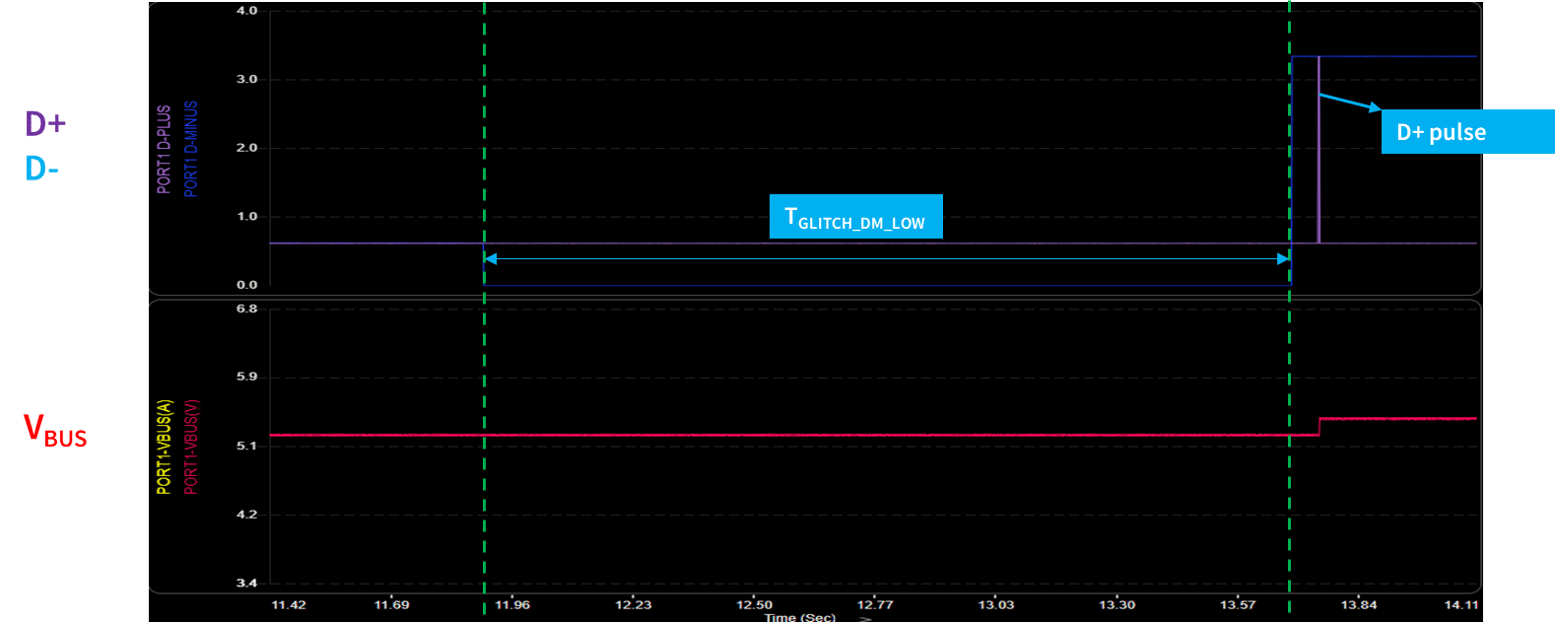Click the 4.0 value on the upper voltage axis
This screenshot has width=1555, height=623.
tap(246, 11)
